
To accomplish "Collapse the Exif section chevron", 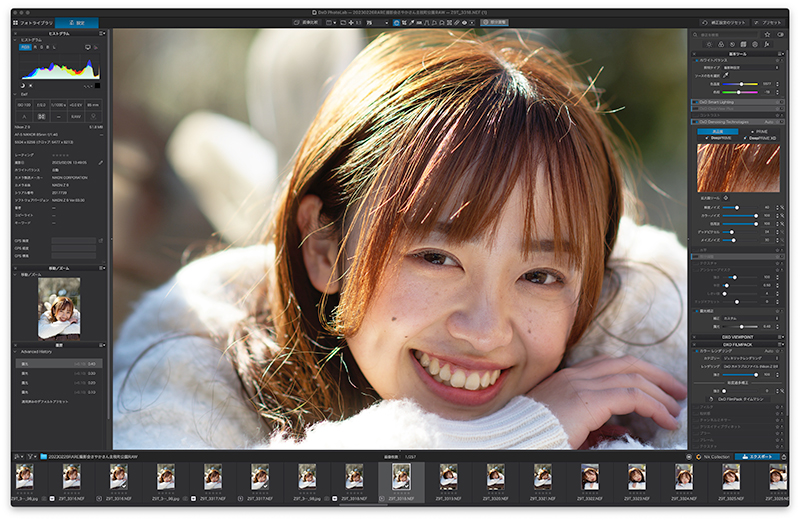I will pos(15,94).
